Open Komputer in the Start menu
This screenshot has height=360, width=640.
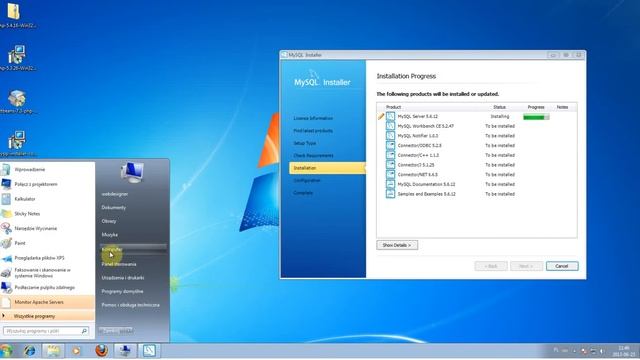[x=133, y=249]
